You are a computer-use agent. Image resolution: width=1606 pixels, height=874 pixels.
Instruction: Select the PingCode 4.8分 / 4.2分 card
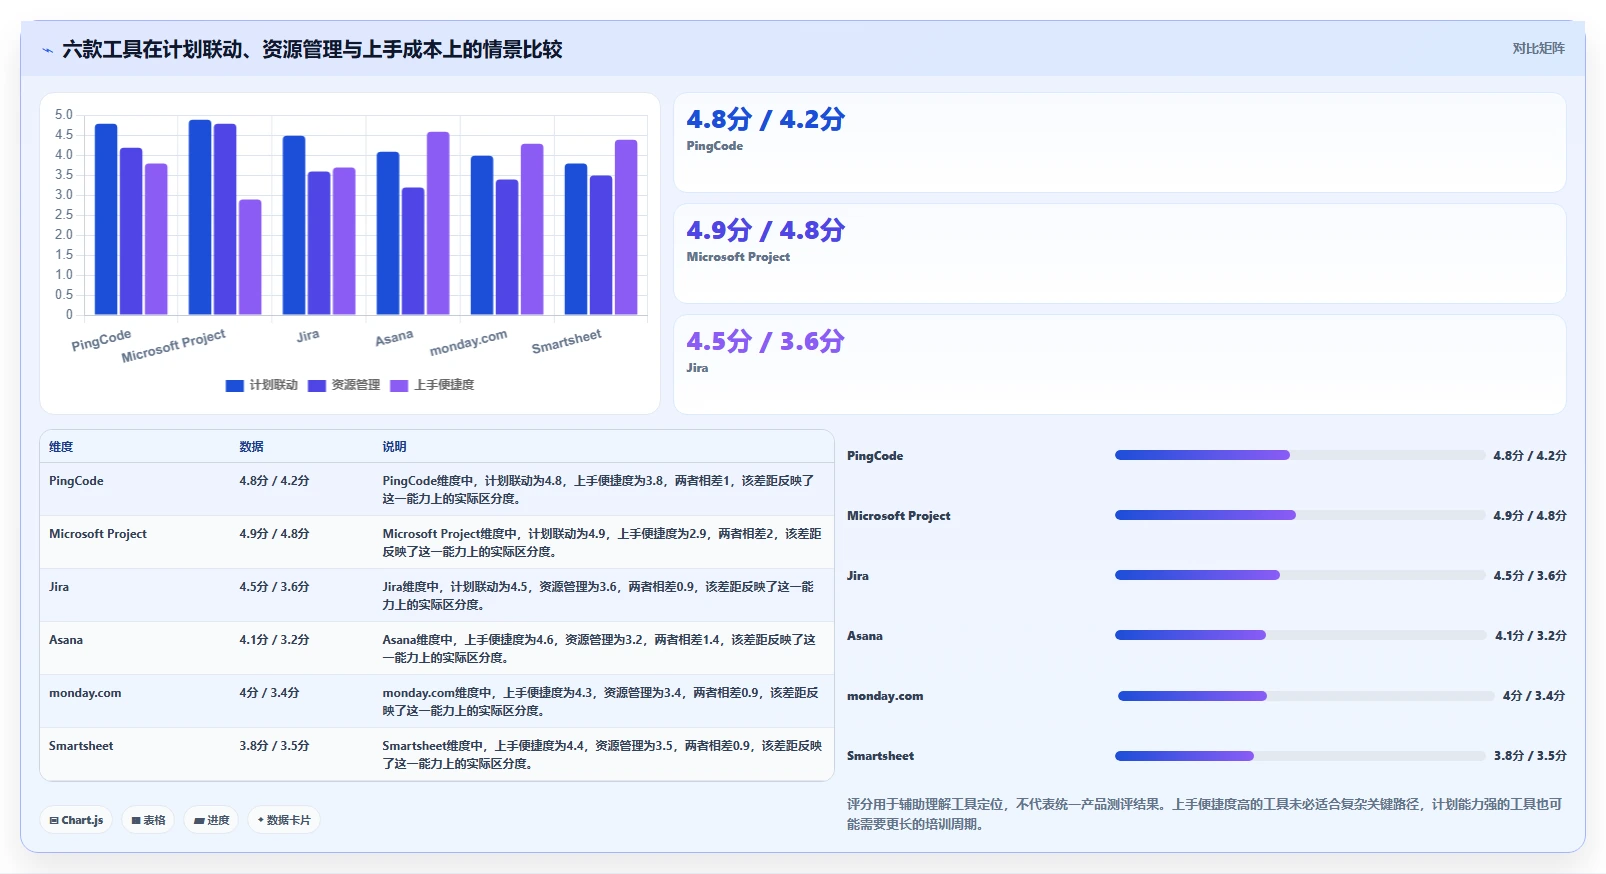pos(1119,142)
